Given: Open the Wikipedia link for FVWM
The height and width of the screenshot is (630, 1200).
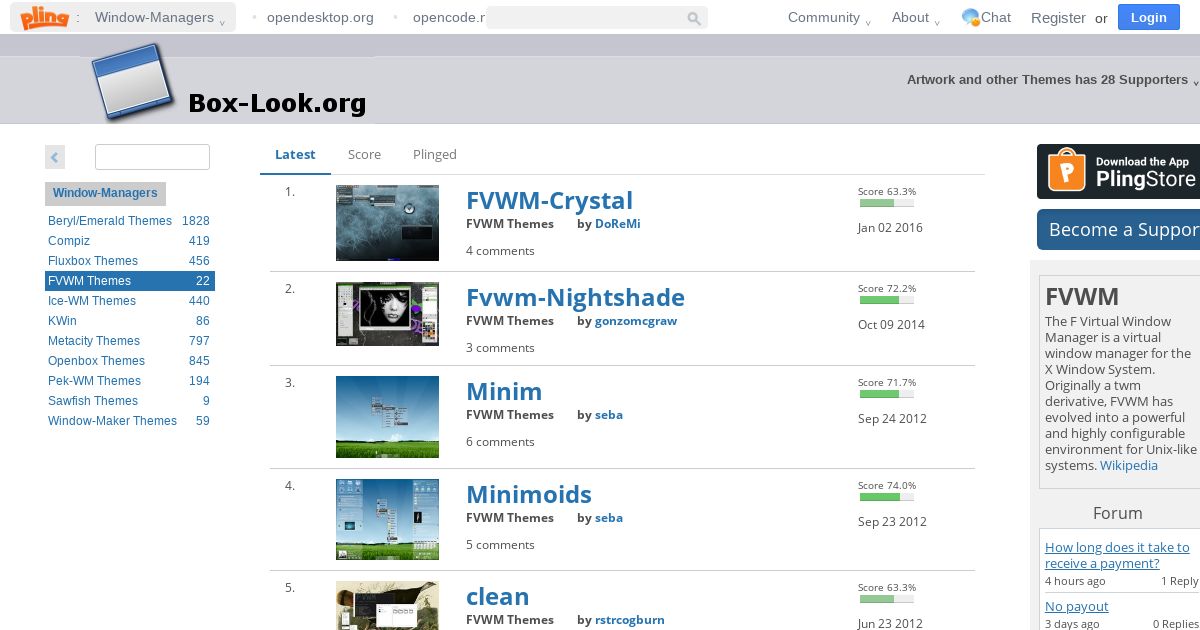Looking at the screenshot, I should point(1129,465).
